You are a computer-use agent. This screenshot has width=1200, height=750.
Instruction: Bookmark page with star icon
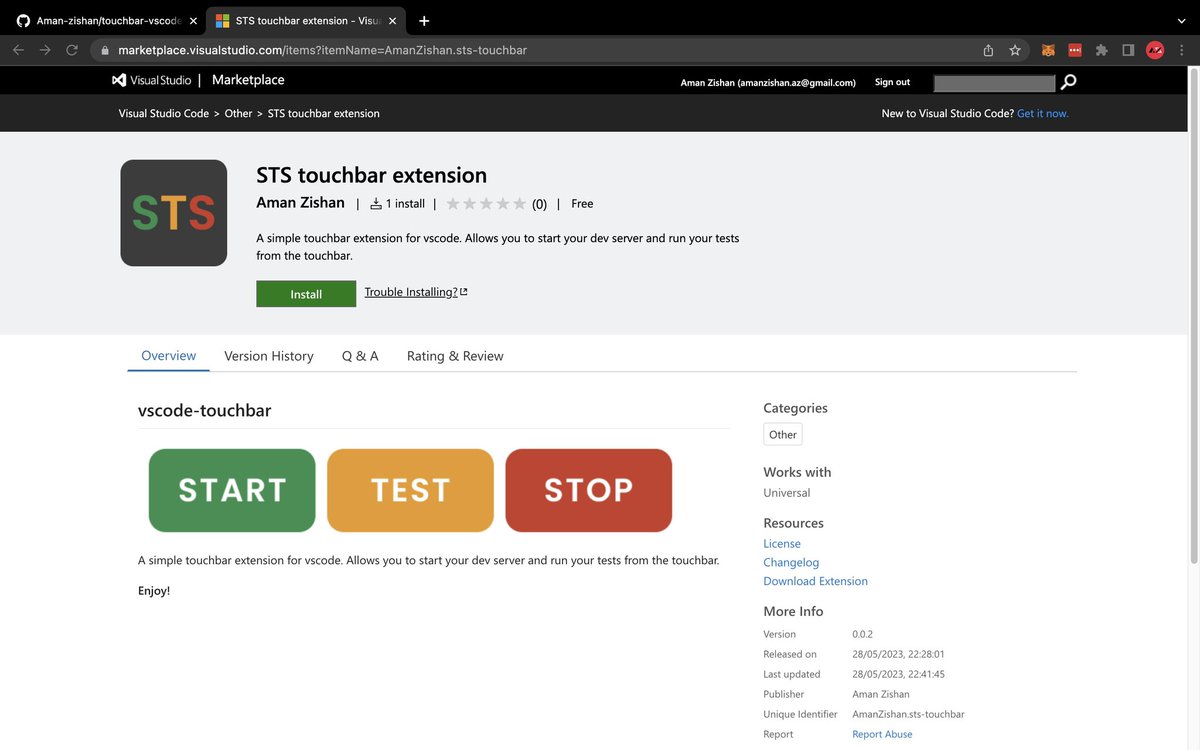click(1015, 50)
